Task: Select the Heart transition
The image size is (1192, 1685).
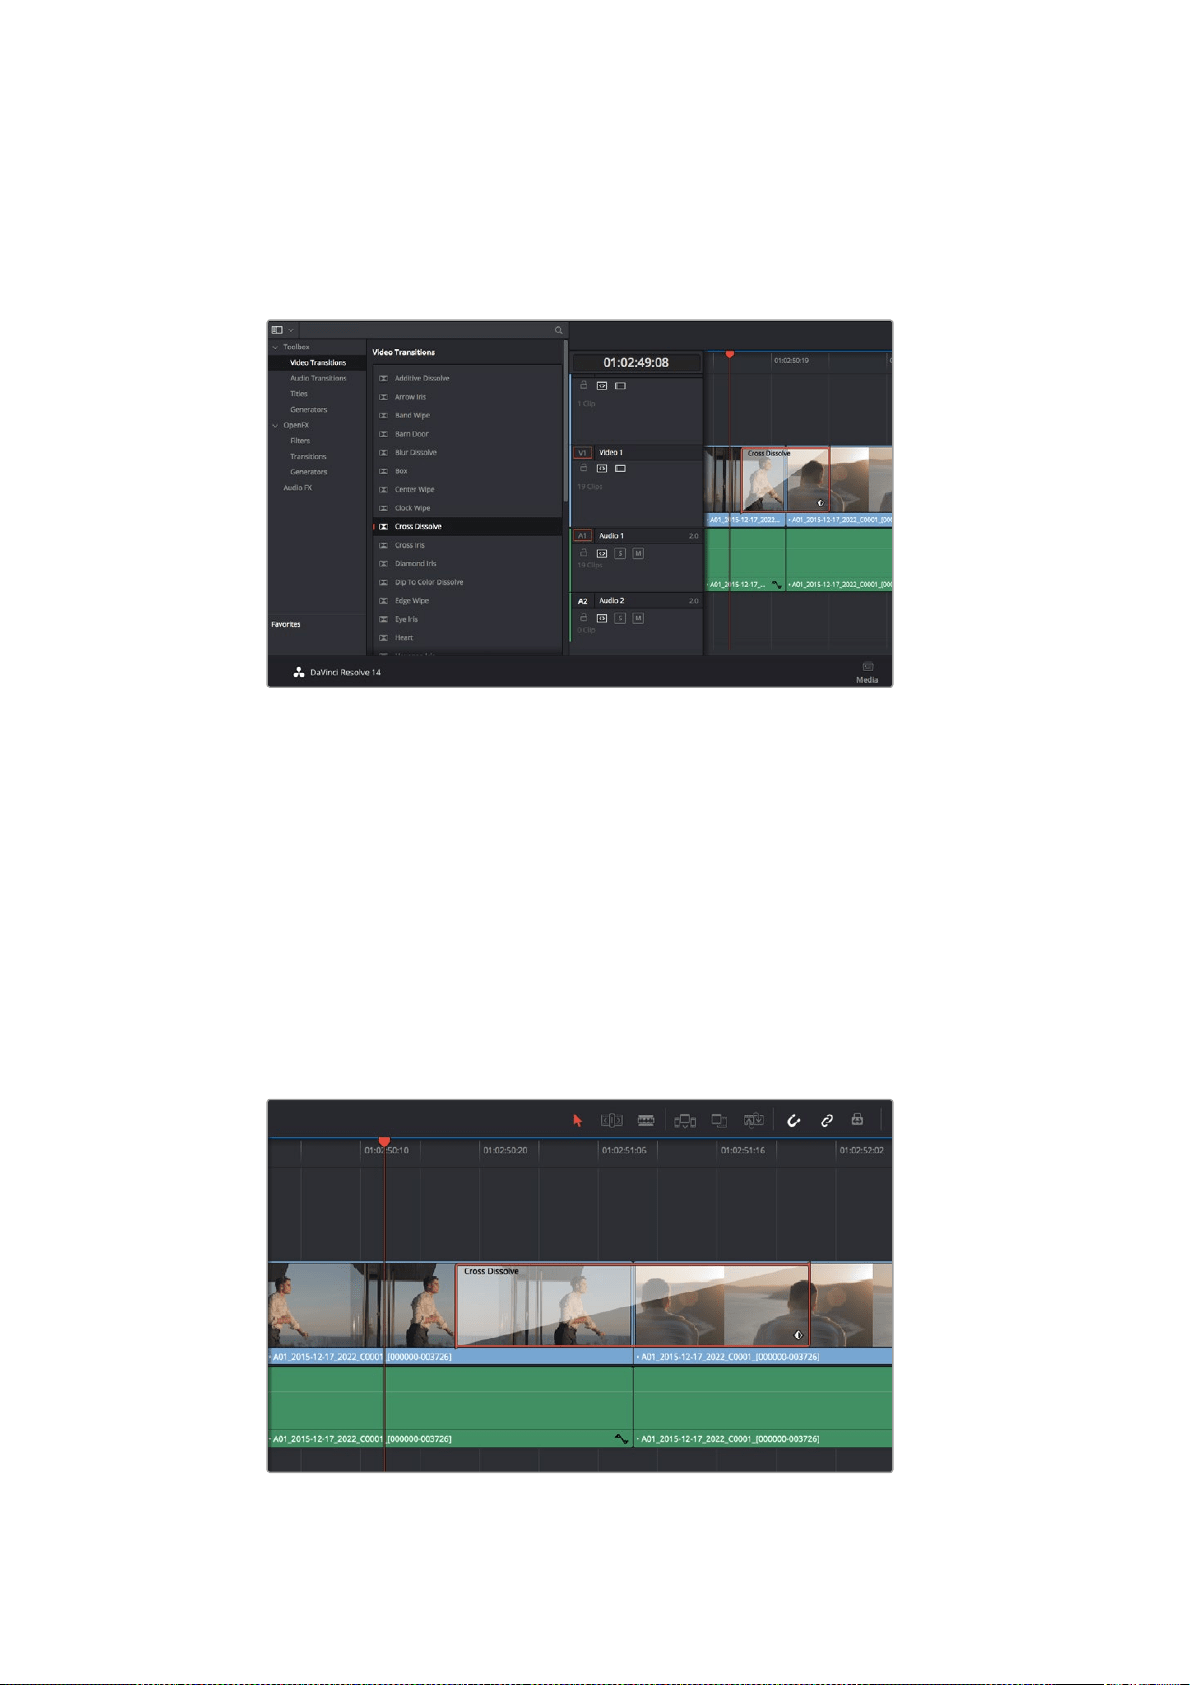Action: 467,637
